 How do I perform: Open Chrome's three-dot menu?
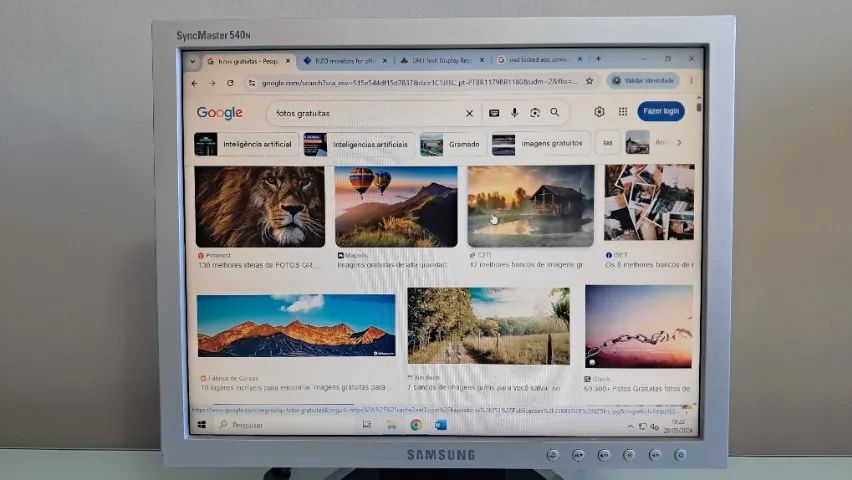pos(691,80)
